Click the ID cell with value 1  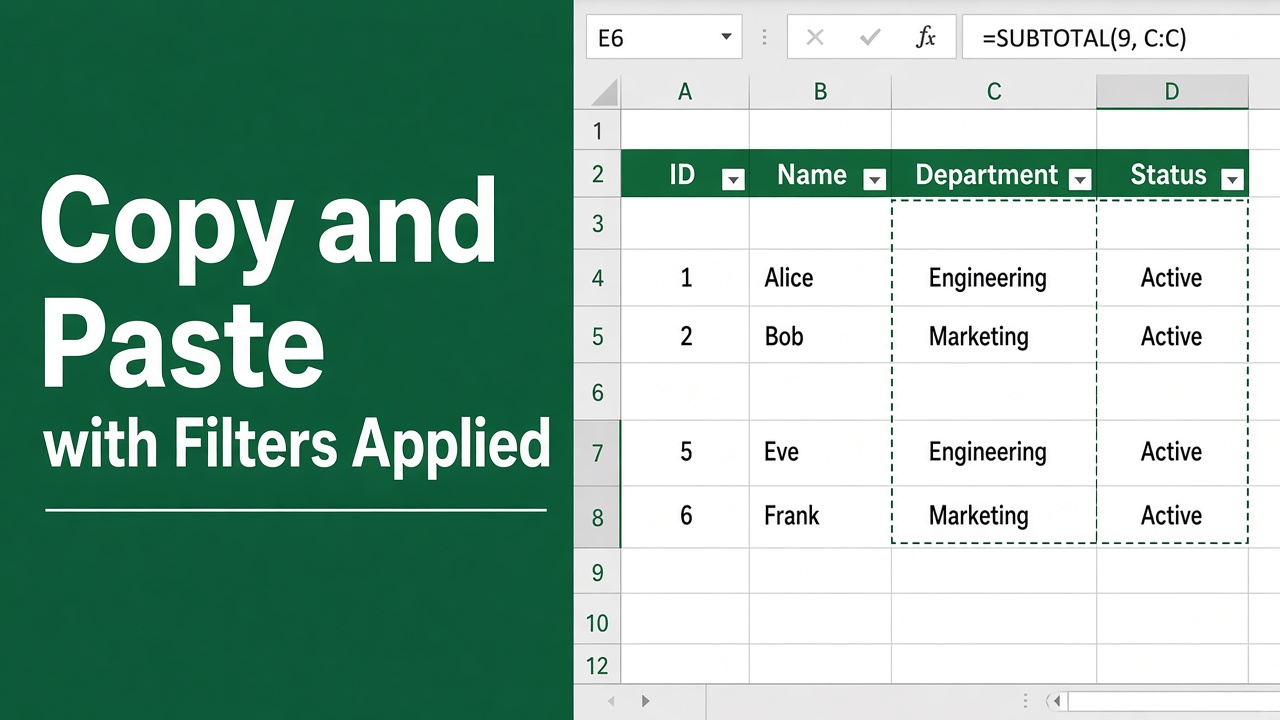[685, 277]
